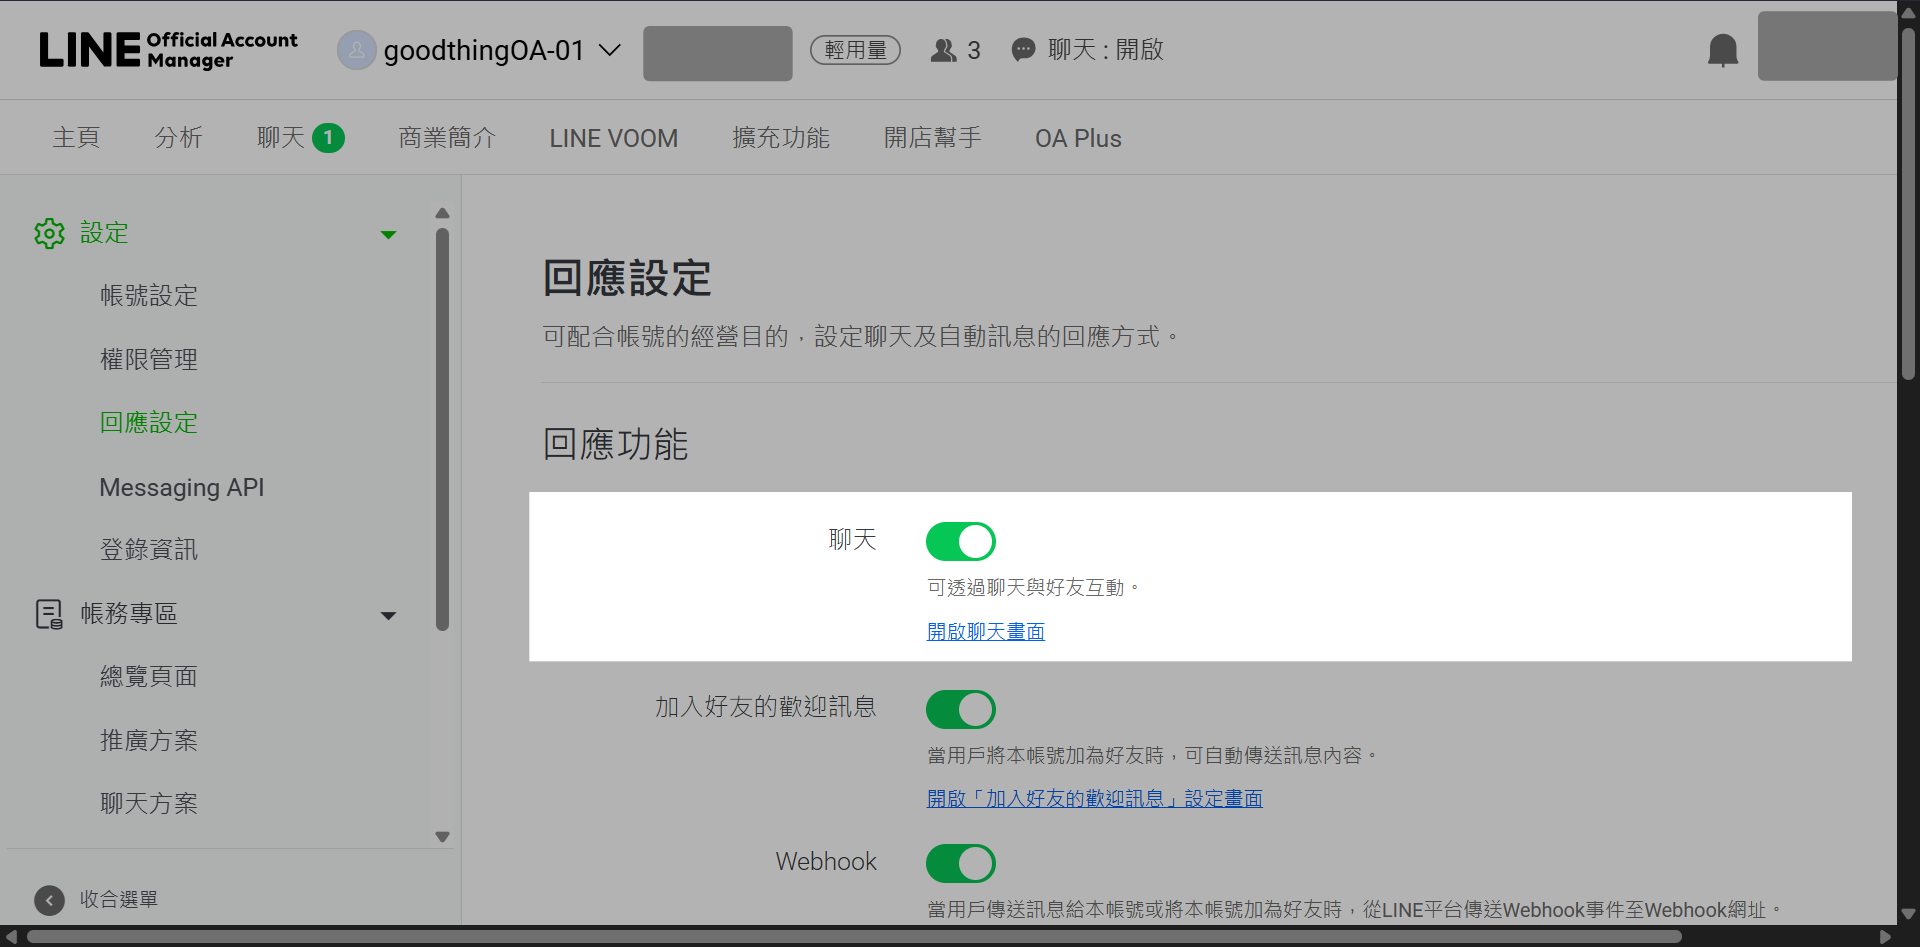The image size is (1920, 947).
Task: Click the sidebar vertical scrollbar thumb
Action: [443, 430]
